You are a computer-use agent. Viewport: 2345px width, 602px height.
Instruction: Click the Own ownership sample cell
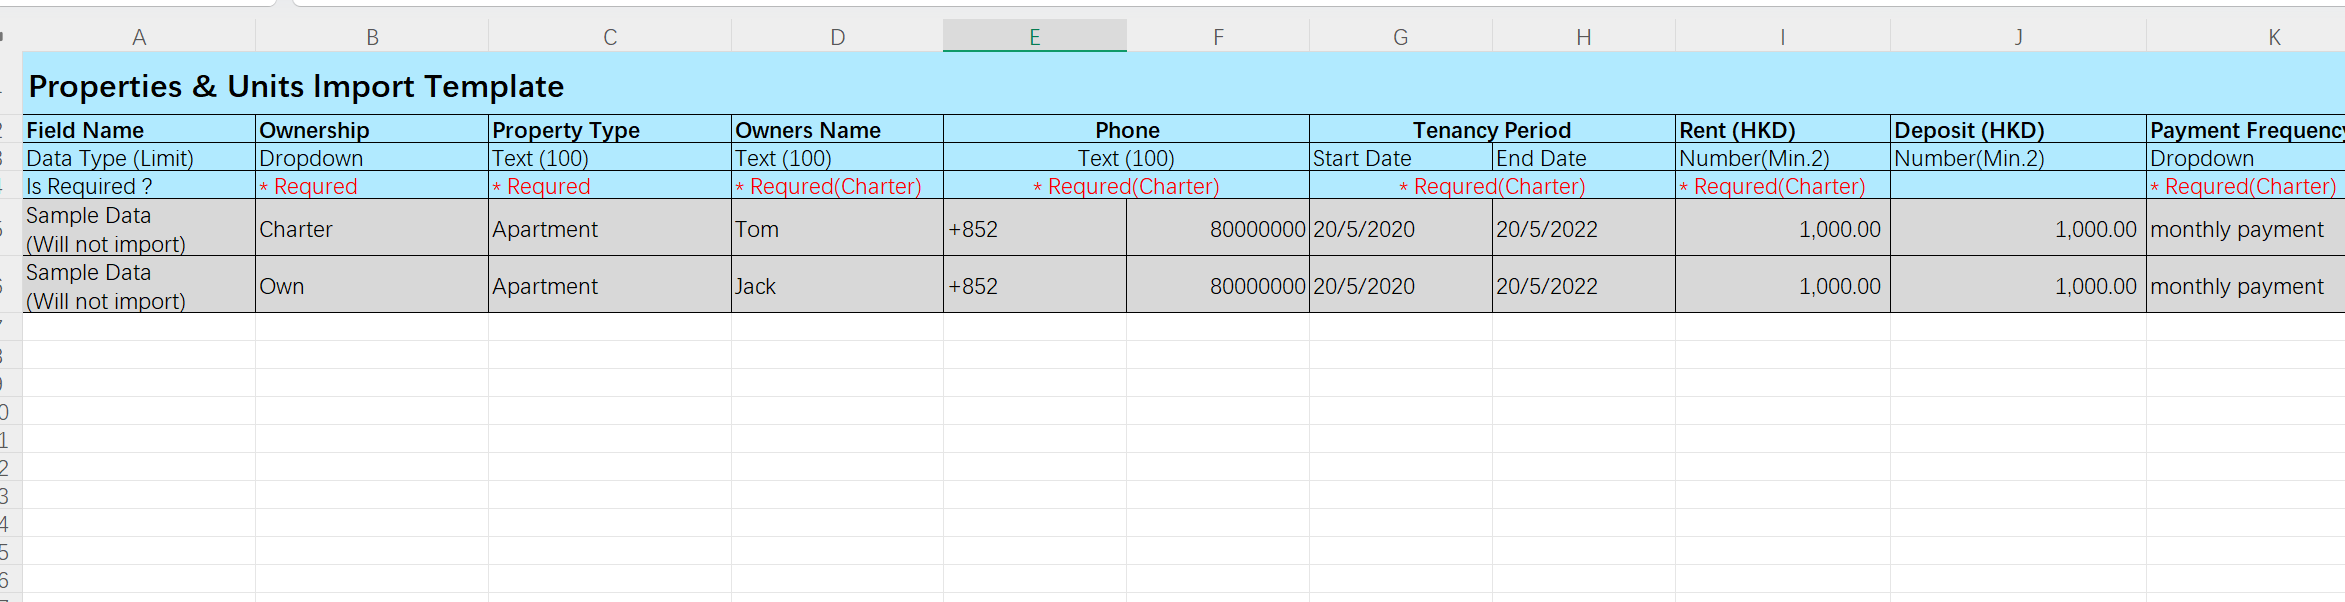(x=371, y=286)
